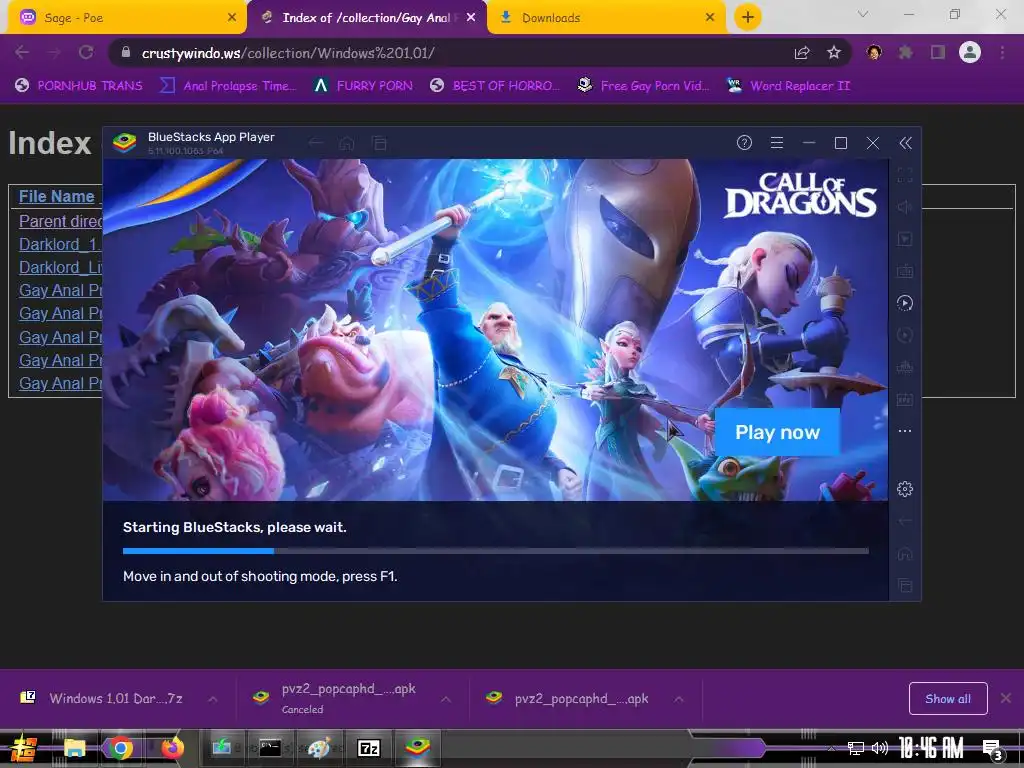1024x768 pixels.
Task: Sort the index by File Name
Action: (56, 196)
